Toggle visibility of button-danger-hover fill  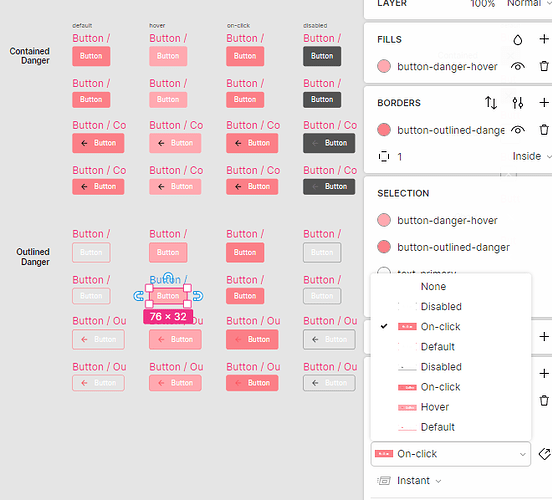click(518, 66)
